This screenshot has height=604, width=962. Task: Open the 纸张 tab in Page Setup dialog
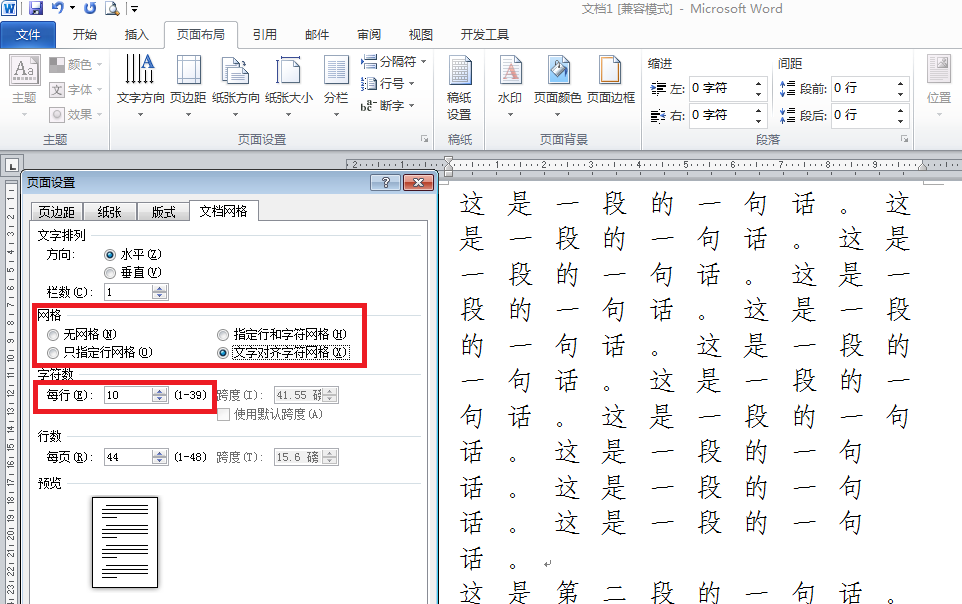pyautogui.click(x=109, y=212)
